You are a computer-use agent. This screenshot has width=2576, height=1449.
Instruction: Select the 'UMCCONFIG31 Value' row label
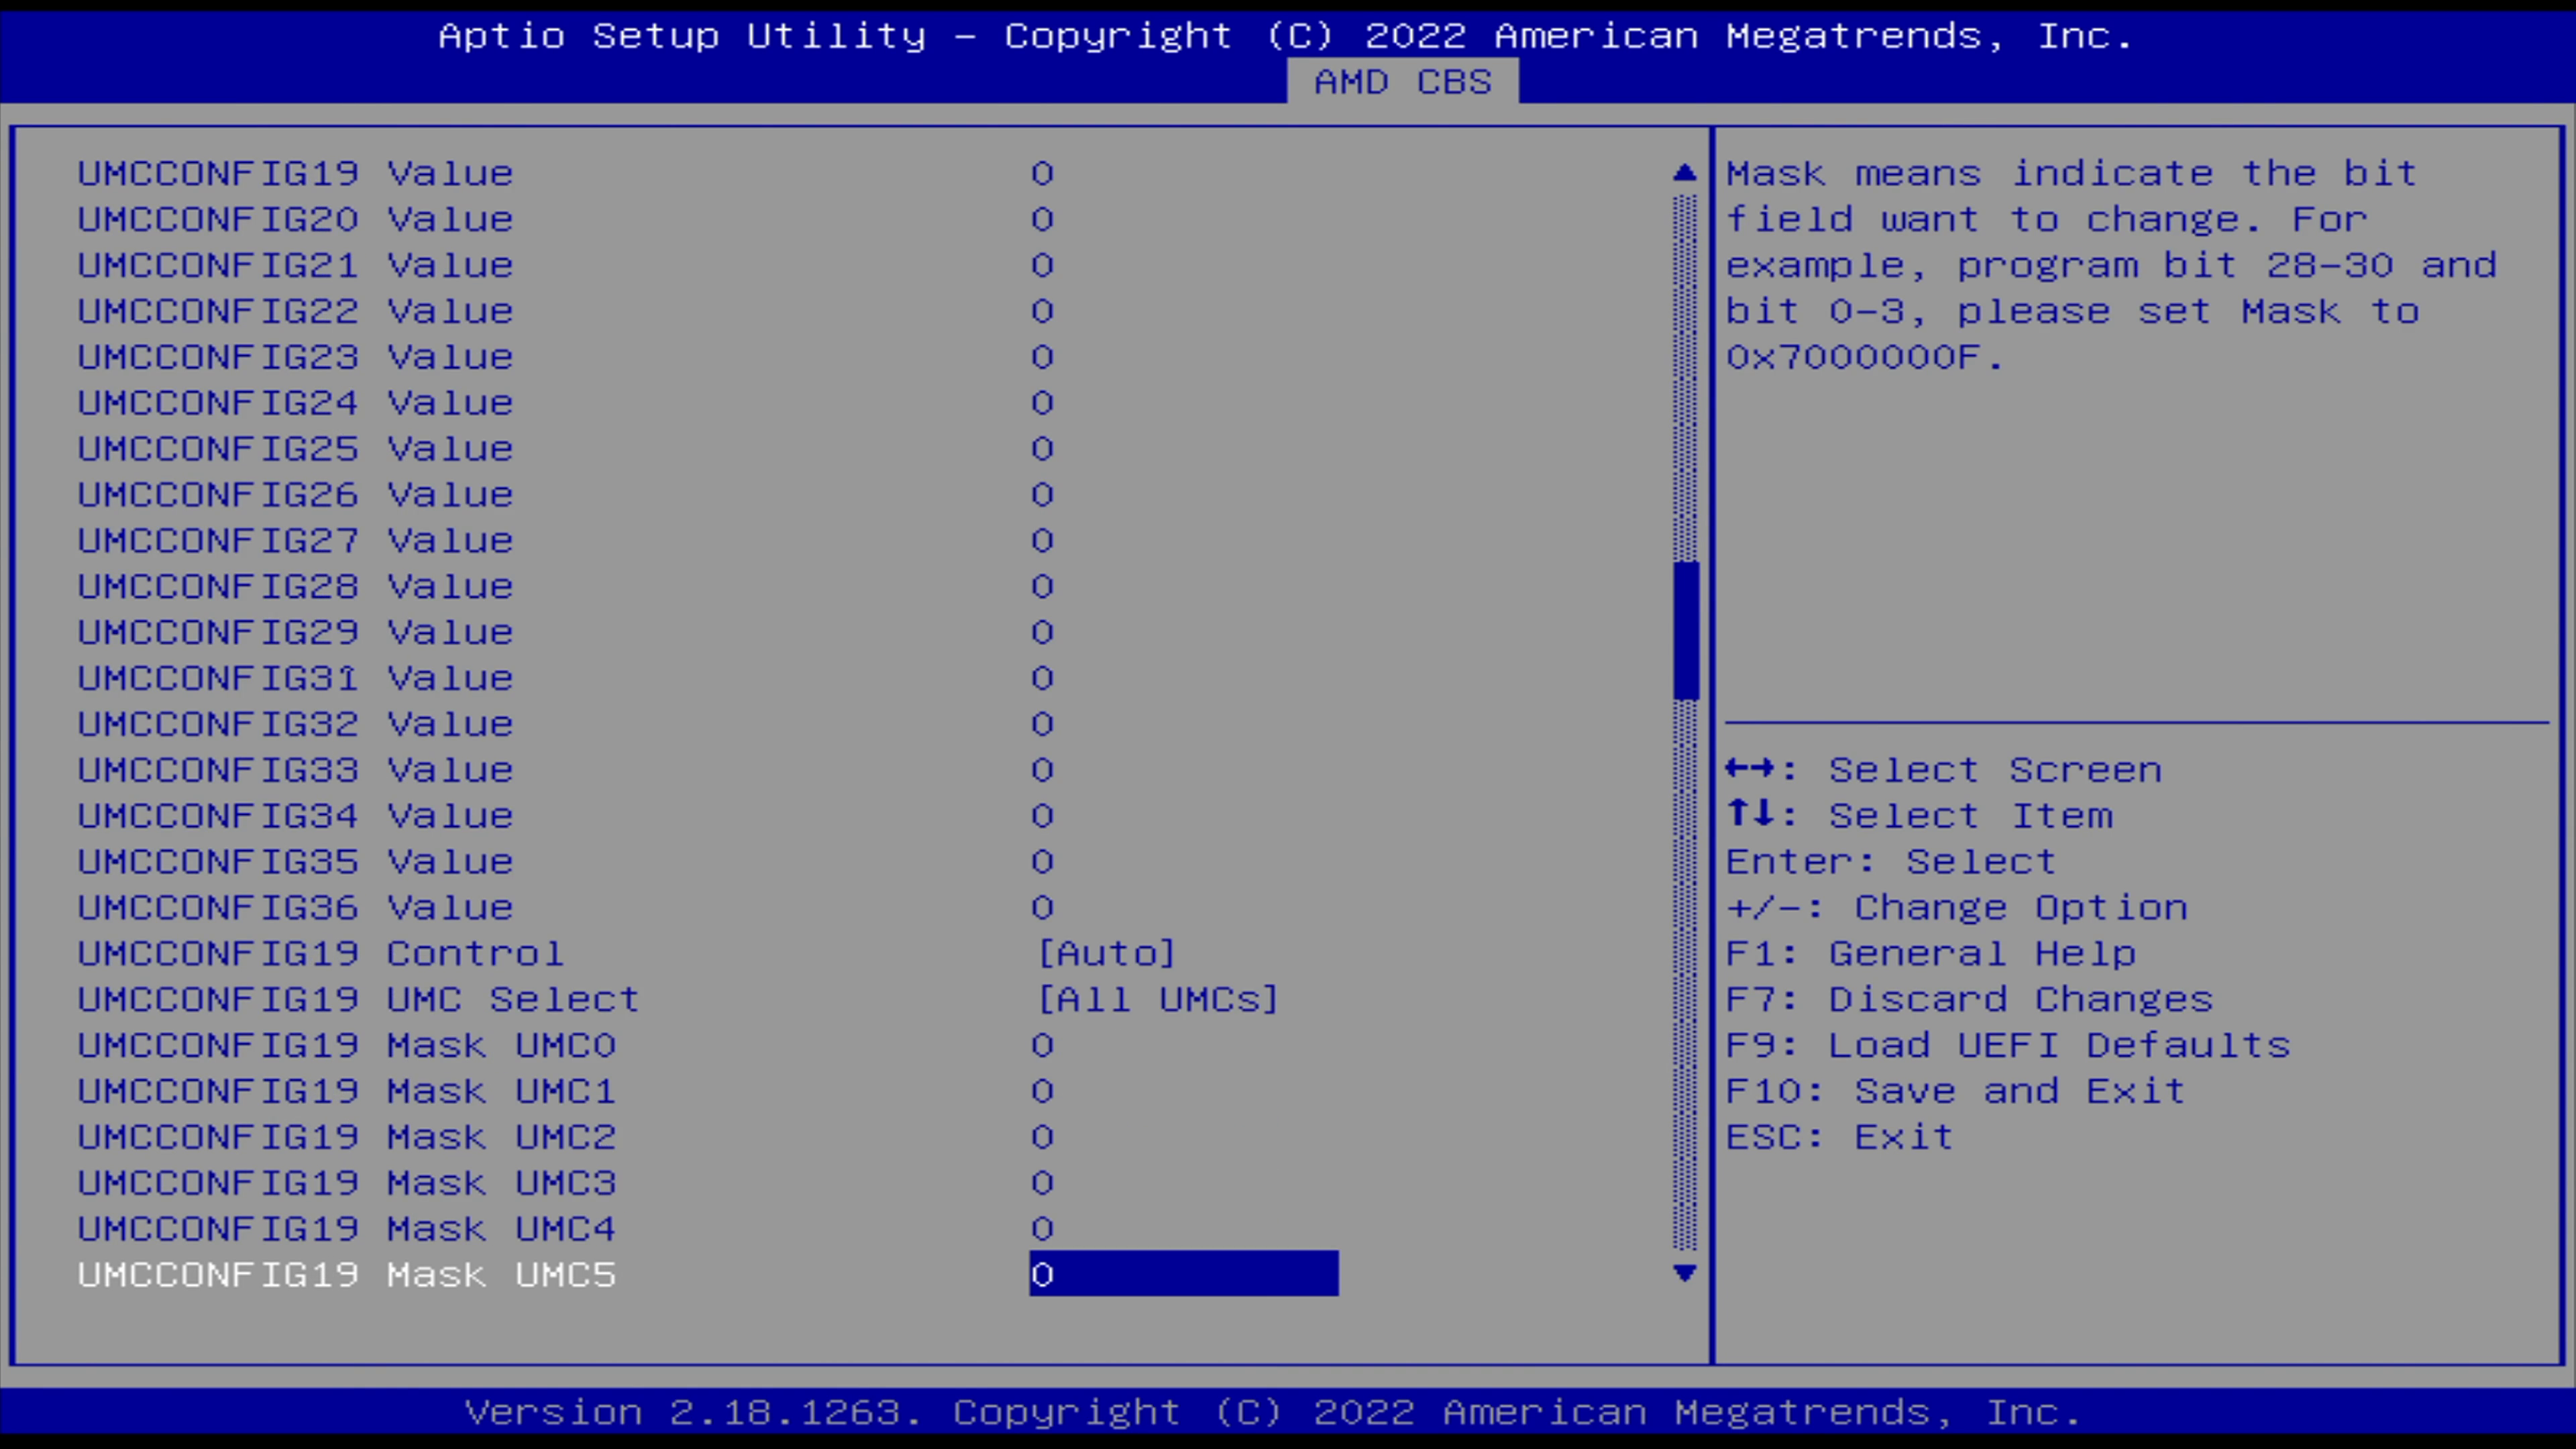click(x=296, y=678)
